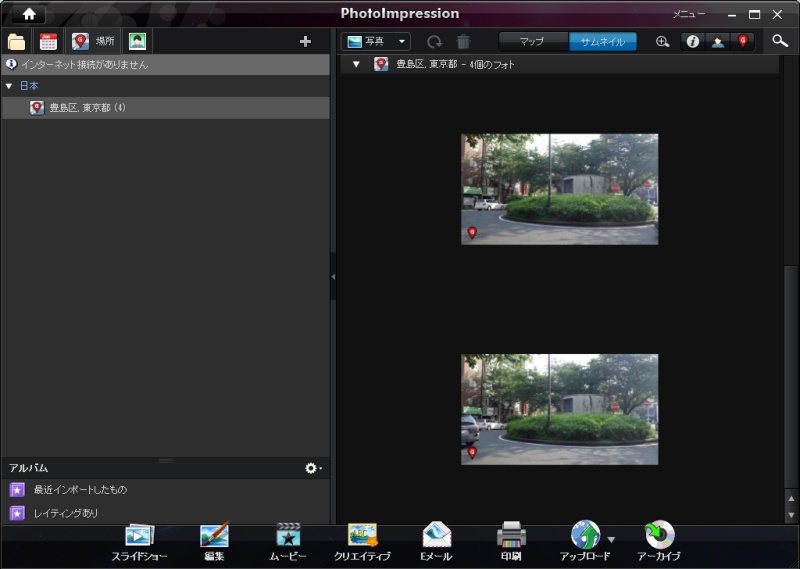The height and width of the screenshot is (569, 800).
Task: Open the folder view tab
Action: click(16, 41)
